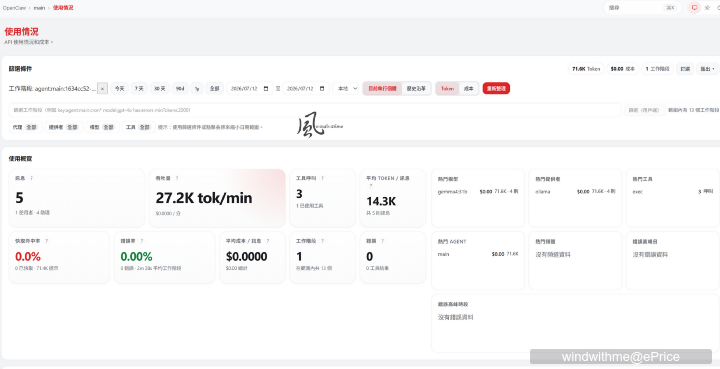
Task: Click the ollama row in top providers
Action: click(575, 191)
